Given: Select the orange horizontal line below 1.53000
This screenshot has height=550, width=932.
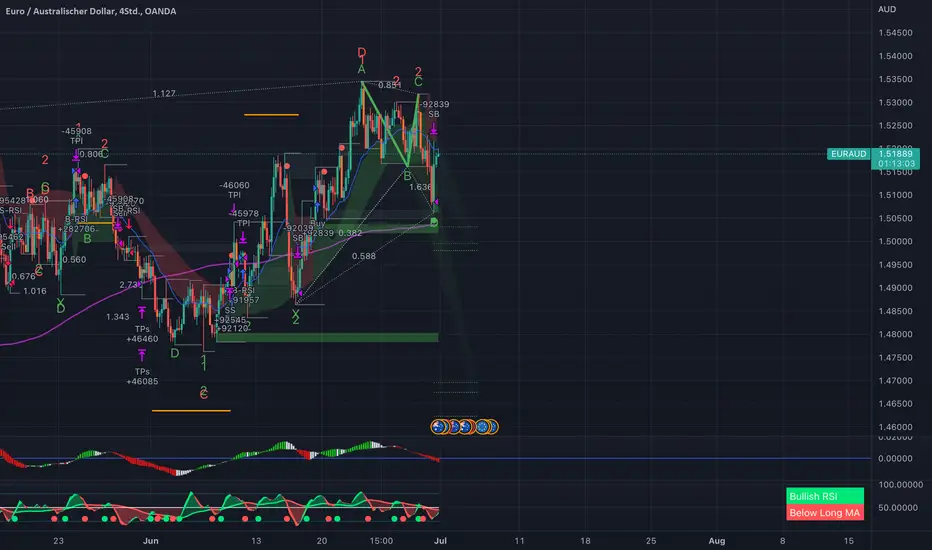Looking at the screenshot, I should pos(271,115).
